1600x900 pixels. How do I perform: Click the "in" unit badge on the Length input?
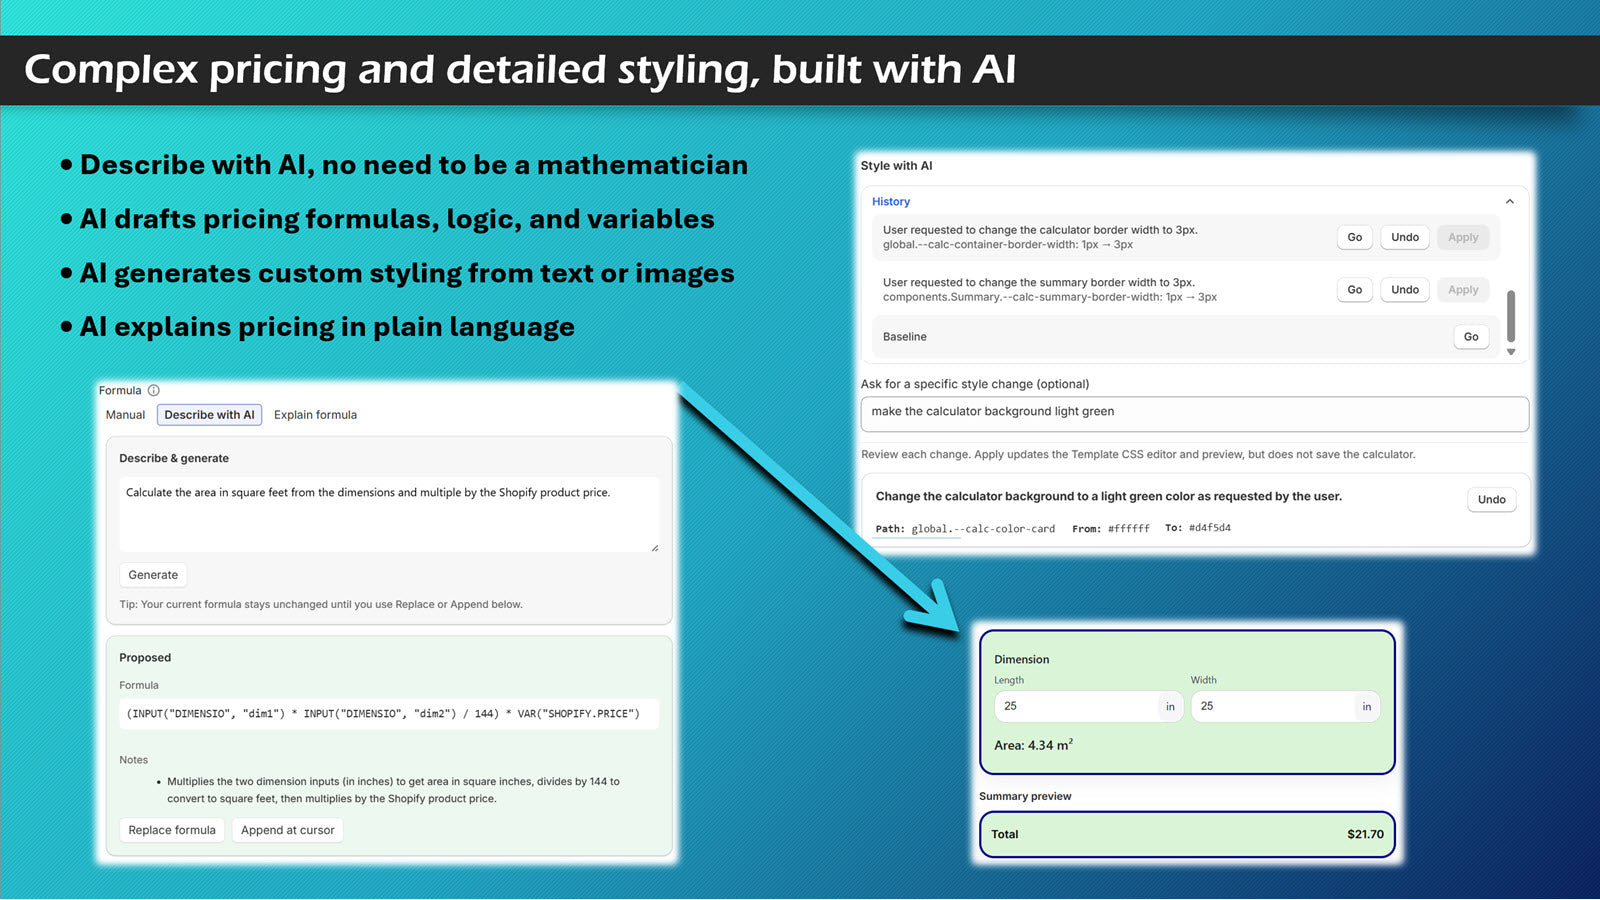click(1170, 706)
